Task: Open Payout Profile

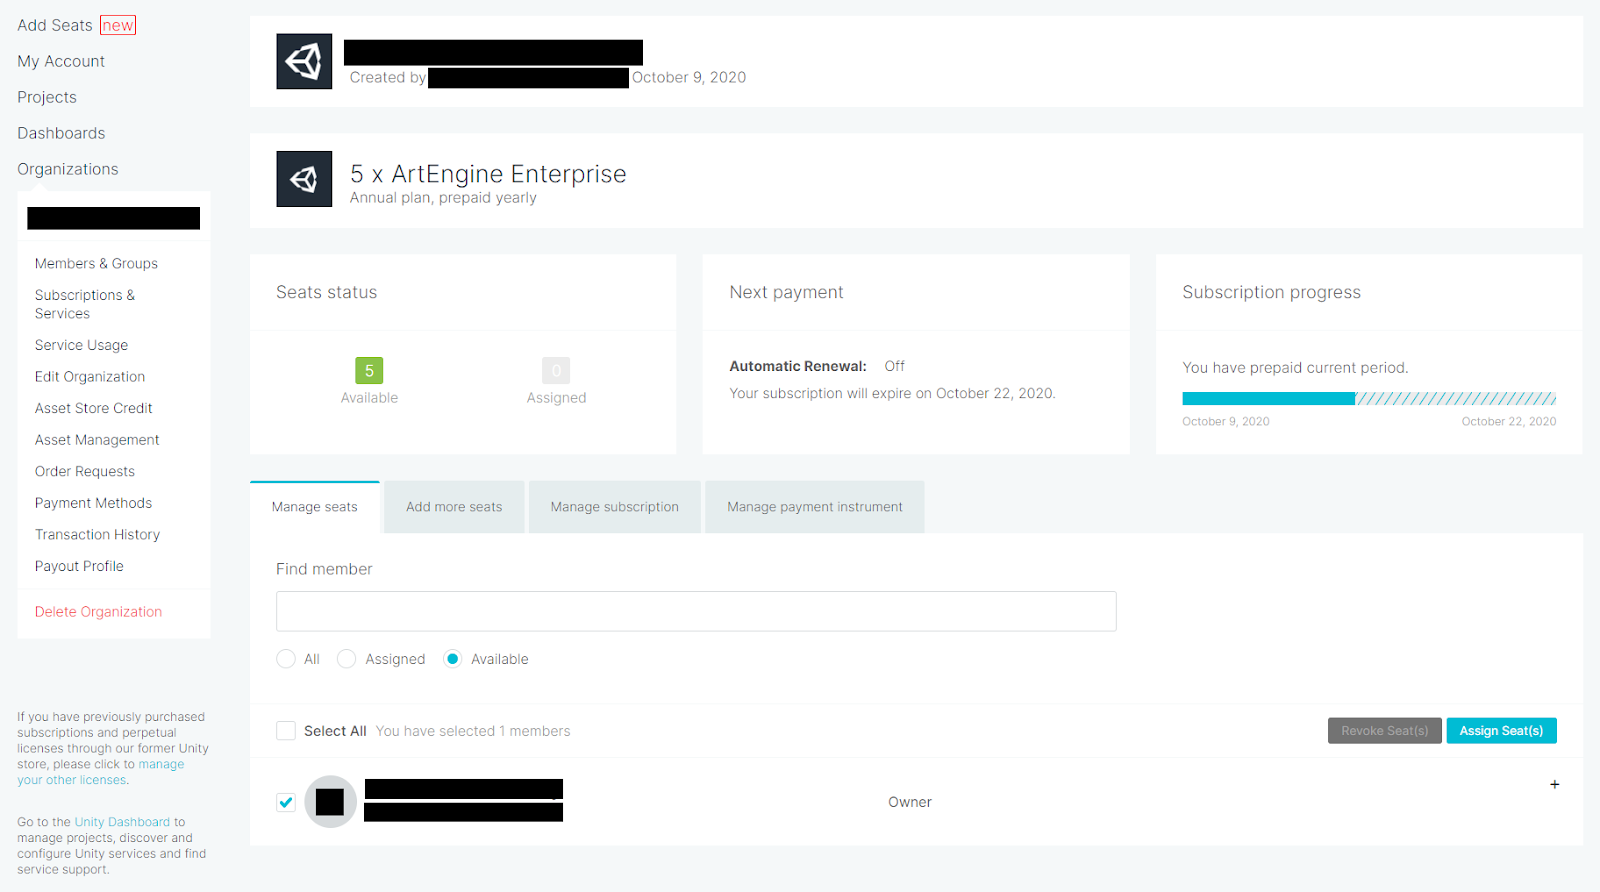Action: pyautogui.click(x=79, y=566)
